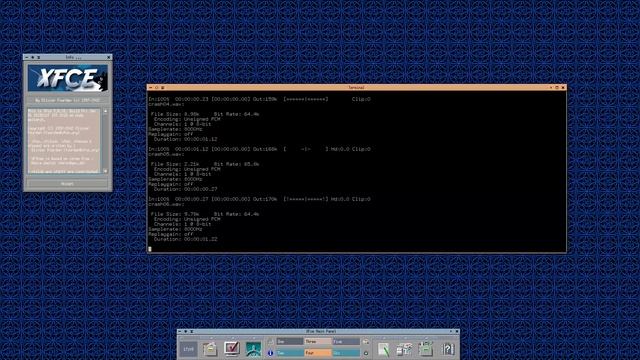
Task: Click the 'Duration: 00:00:01.22' line in Terminal
Action: (x=186, y=239)
